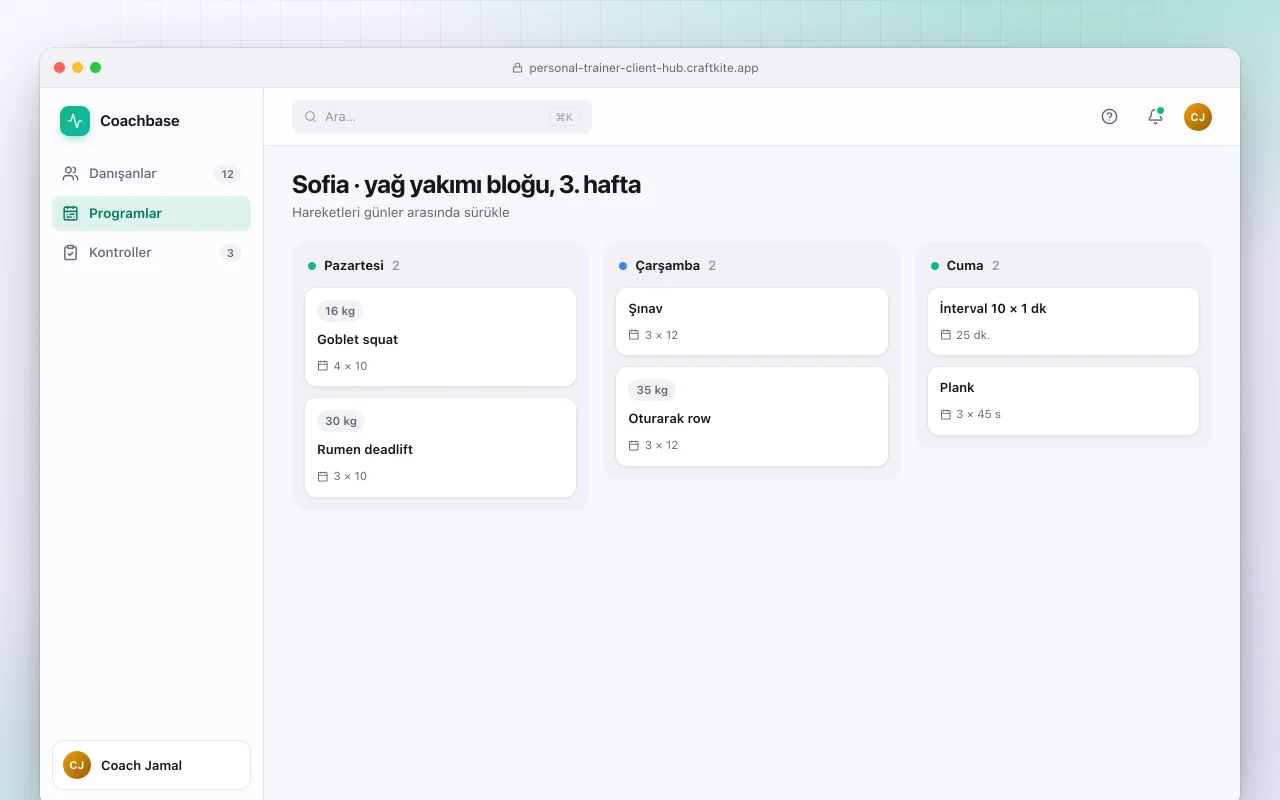The height and width of the screenshot is (800, 1280).
Task: Click the Programlar calendar icon
Action: 70,213
